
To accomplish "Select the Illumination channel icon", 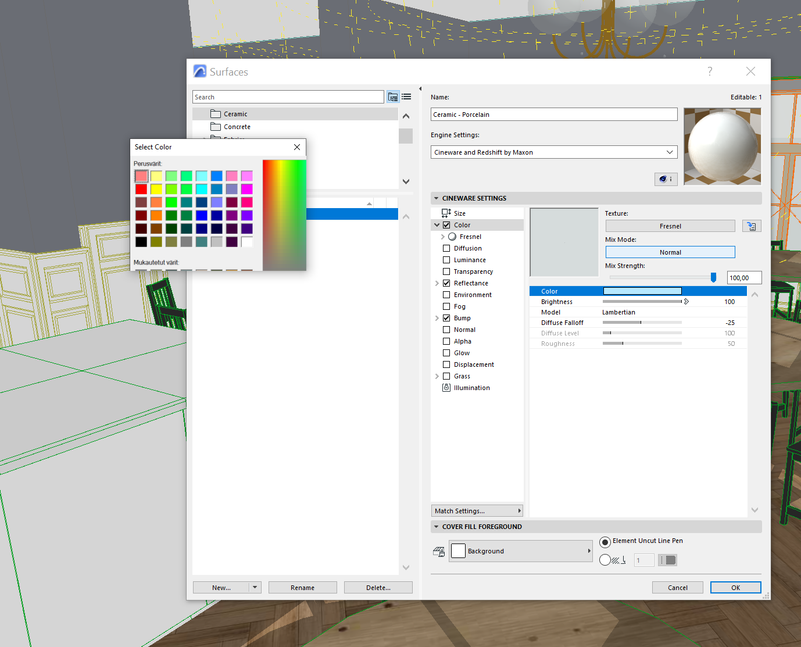I will point(446,388).
